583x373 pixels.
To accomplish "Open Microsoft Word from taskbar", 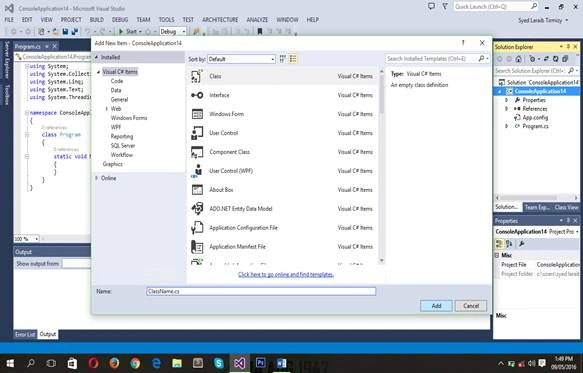I will [281, 363].
